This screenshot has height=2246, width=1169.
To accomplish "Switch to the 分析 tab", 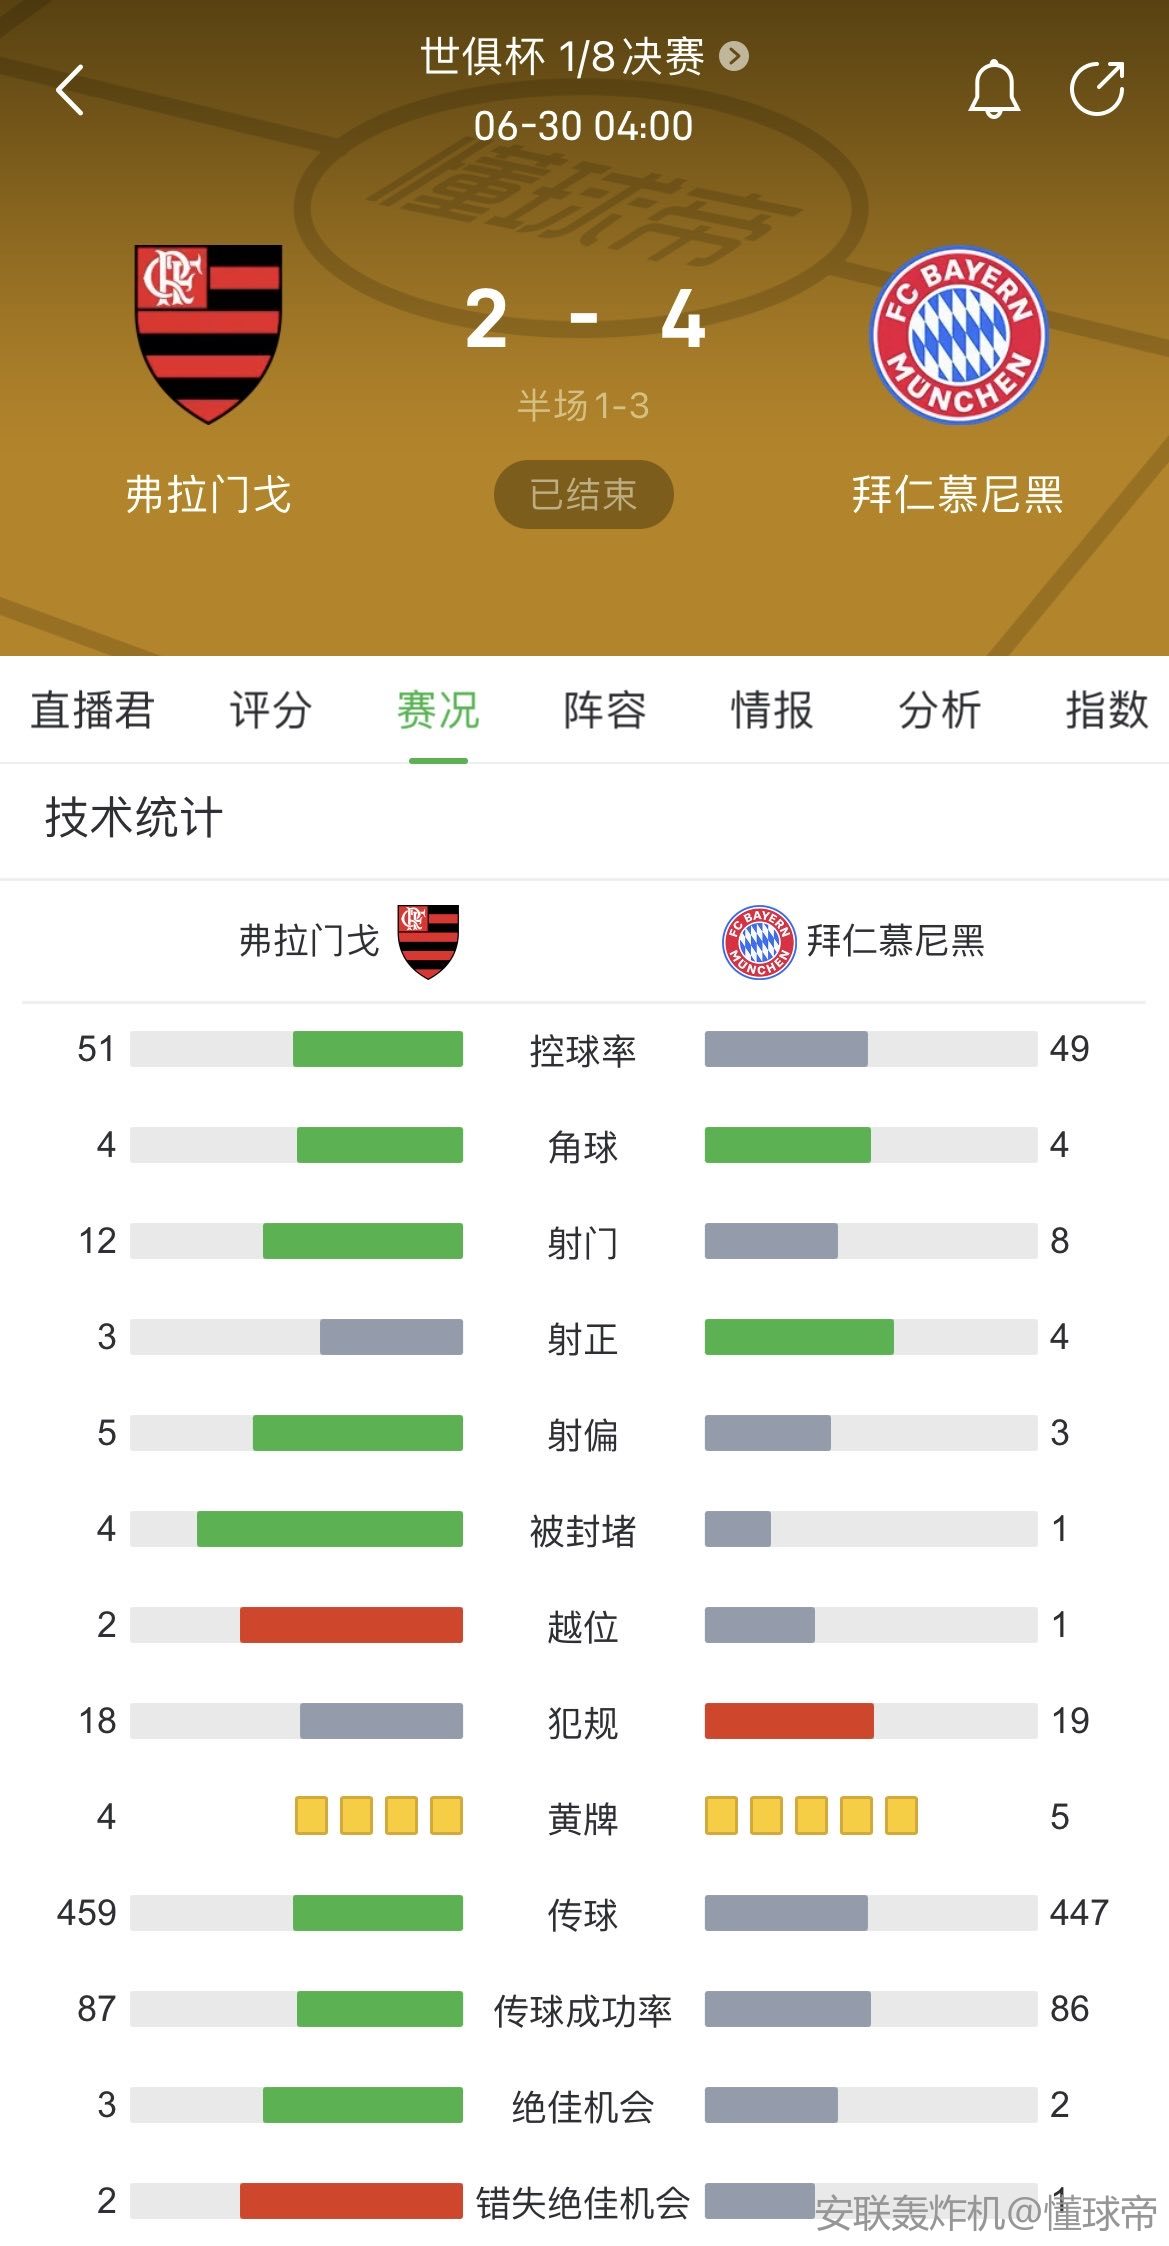I will (939, 710).
